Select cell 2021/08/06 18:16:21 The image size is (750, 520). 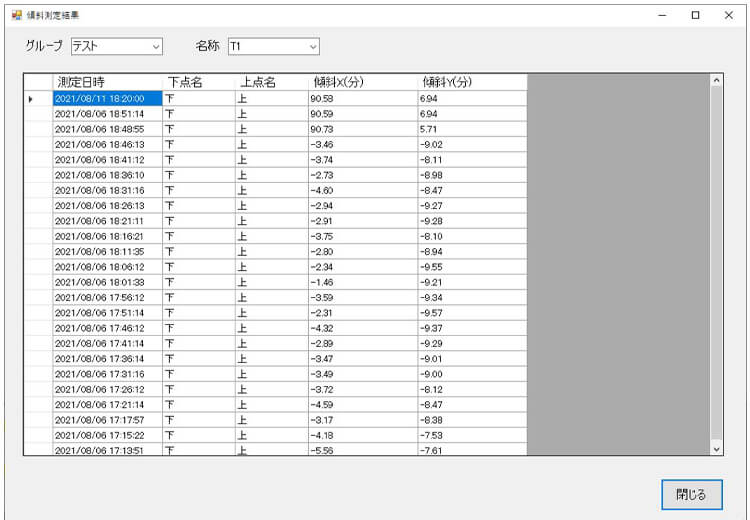108,236
